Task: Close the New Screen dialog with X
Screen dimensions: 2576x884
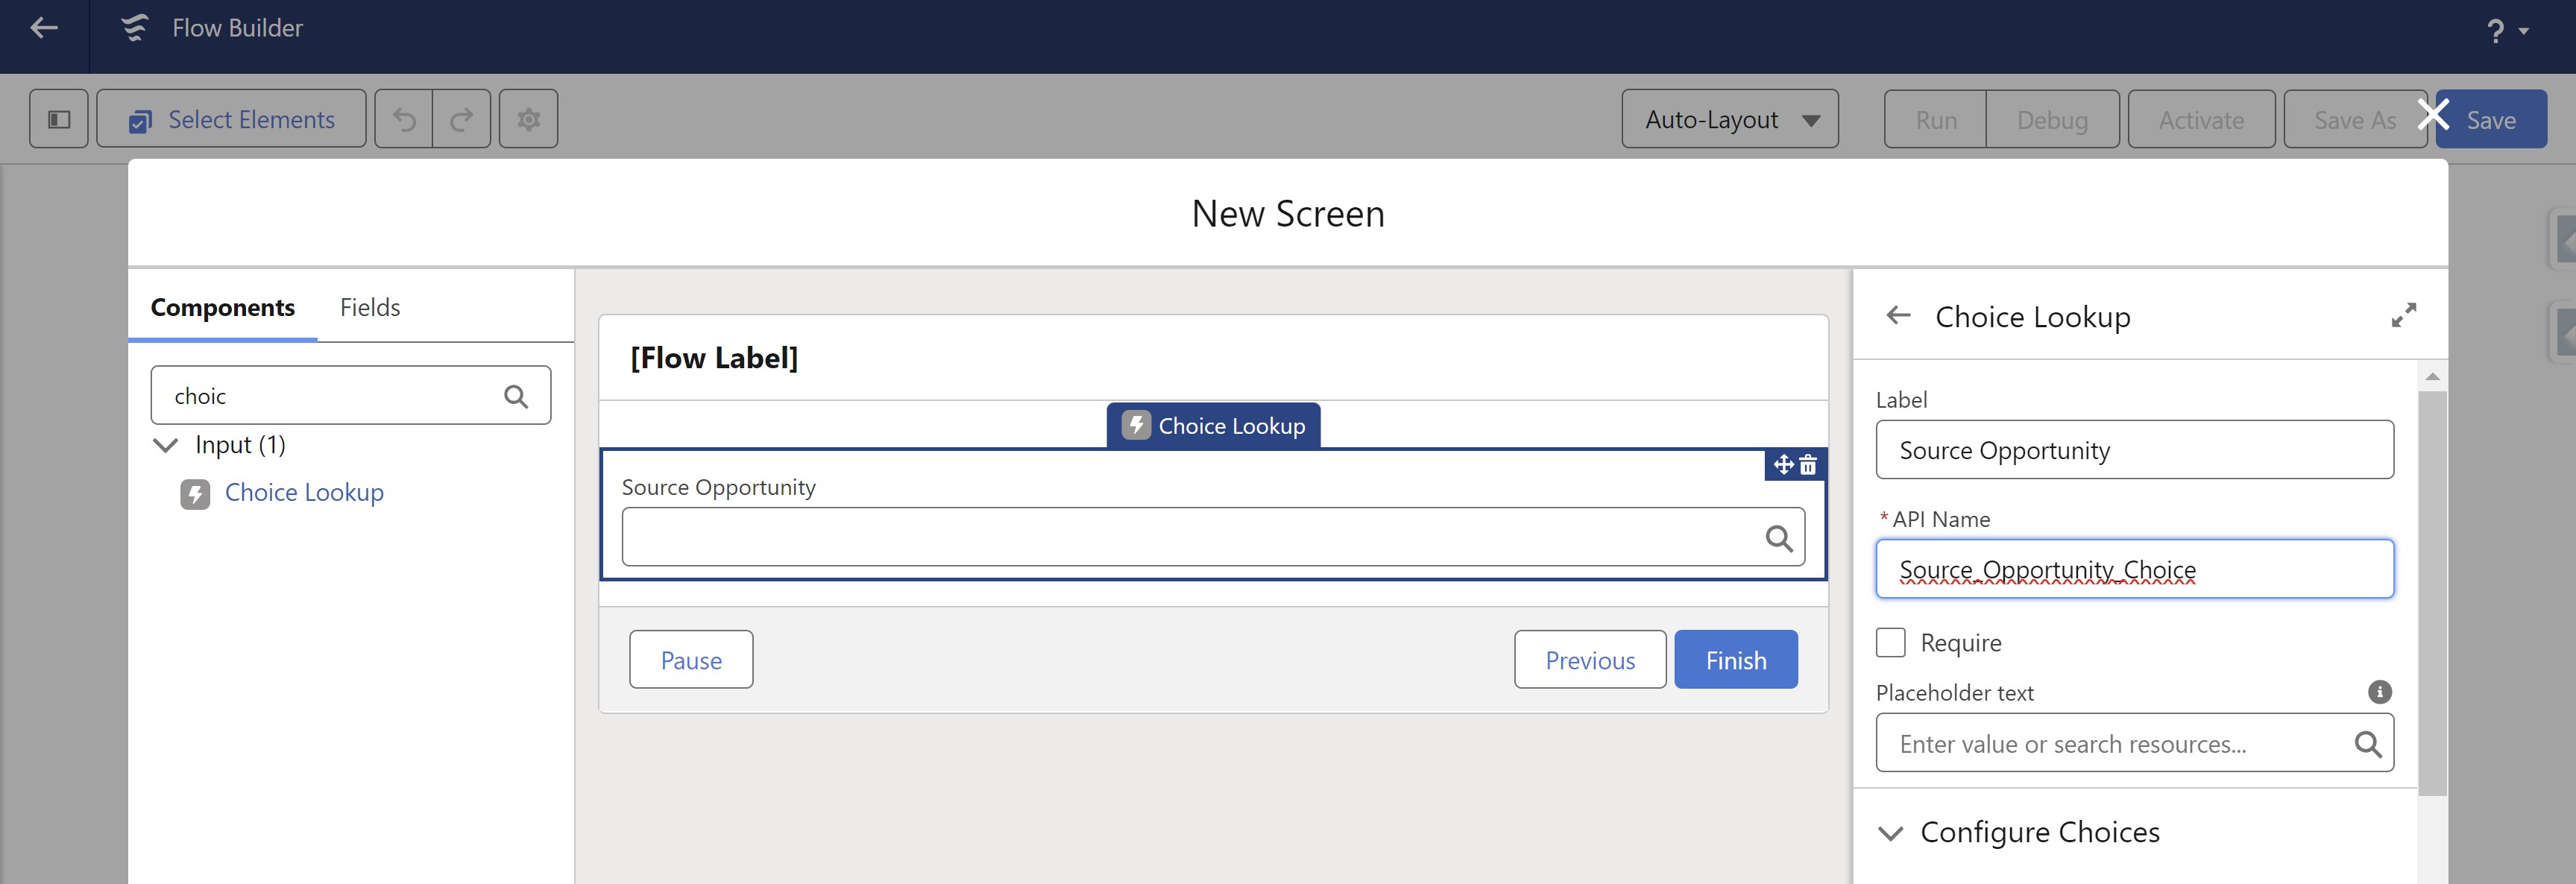Action: coord(2432,114)
